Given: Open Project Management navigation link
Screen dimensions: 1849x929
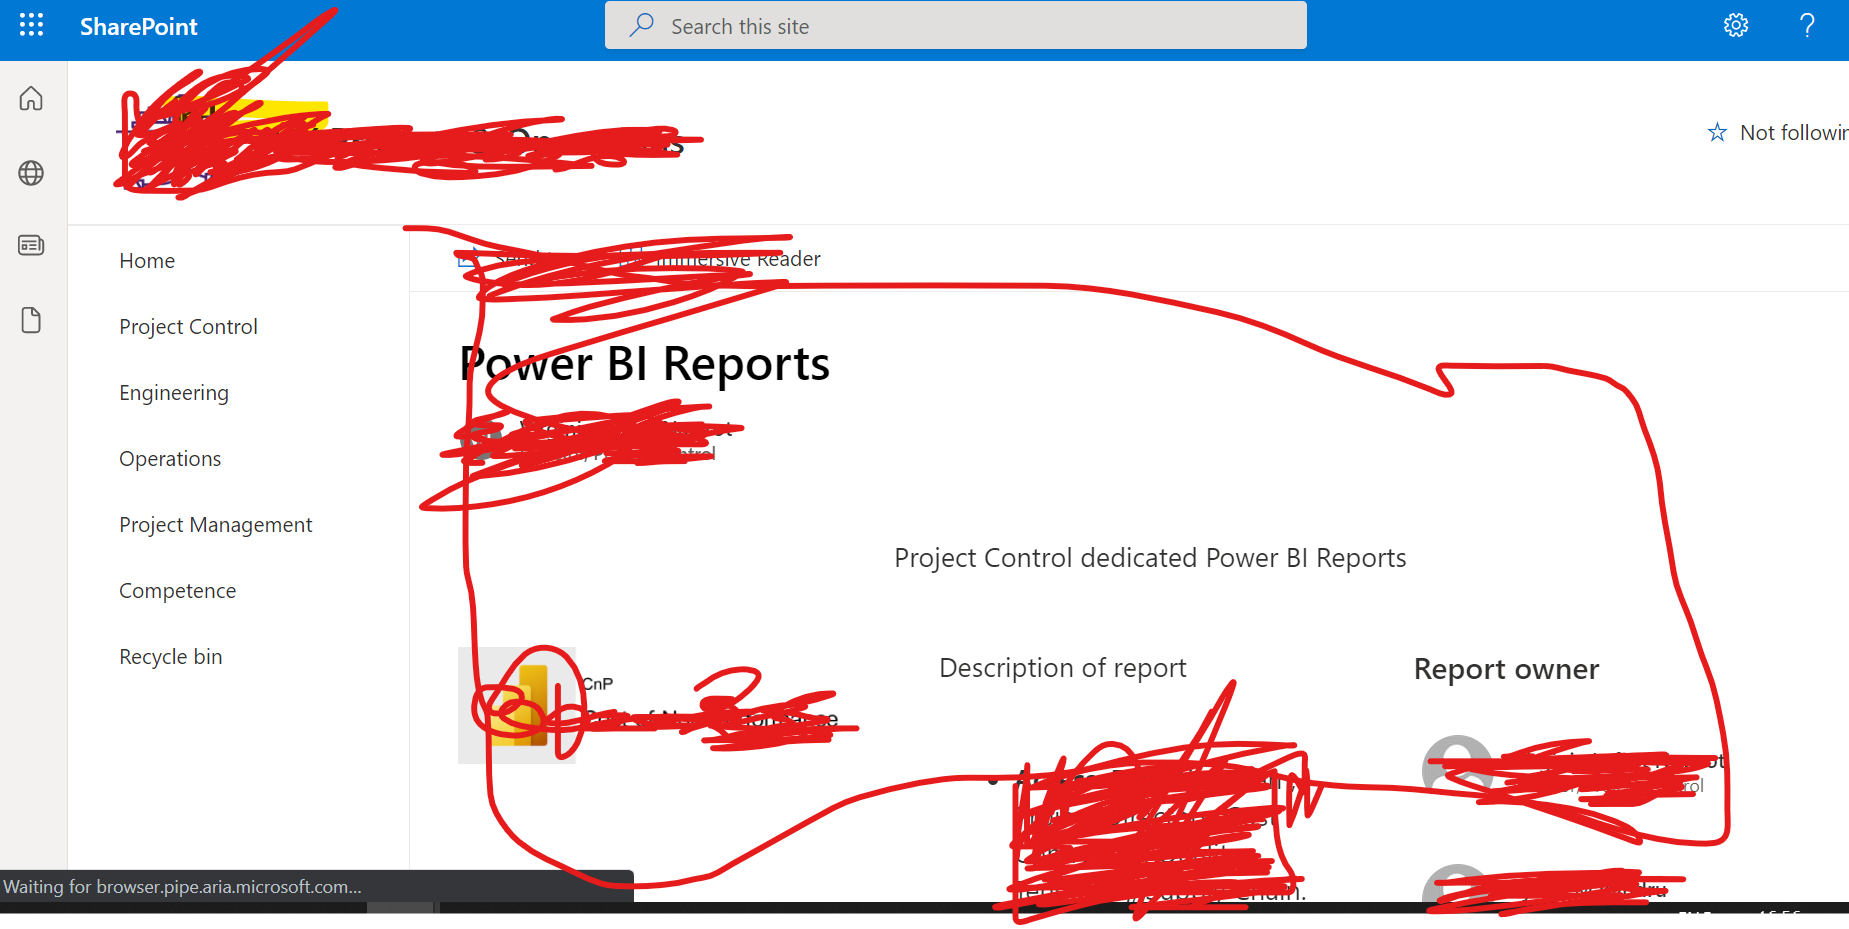Looking at the screenshot, I should [215, 525].
